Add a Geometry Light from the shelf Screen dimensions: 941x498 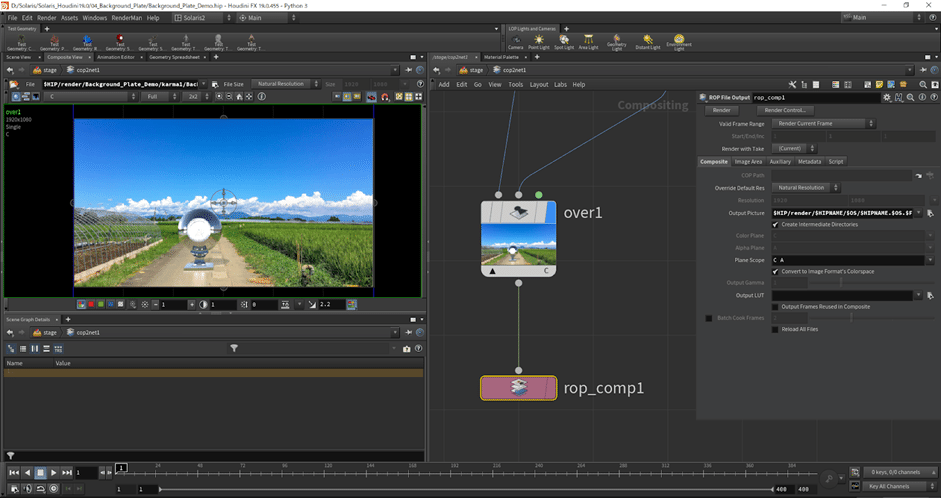click(616, 42)
